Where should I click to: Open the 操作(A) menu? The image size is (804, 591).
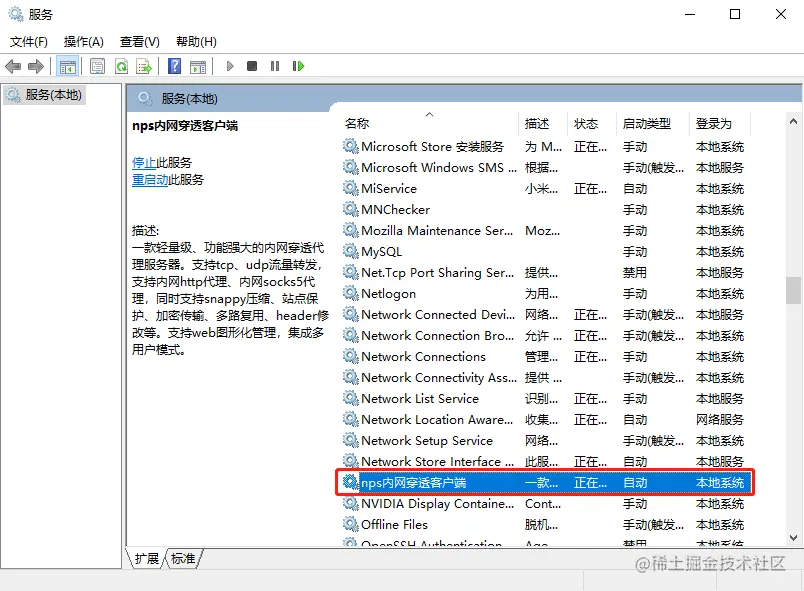[x=84, y=42]
